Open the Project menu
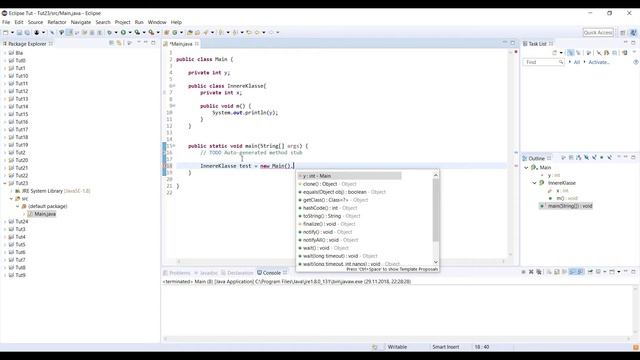Screen dimensions: 640x360 coord(122,22)
